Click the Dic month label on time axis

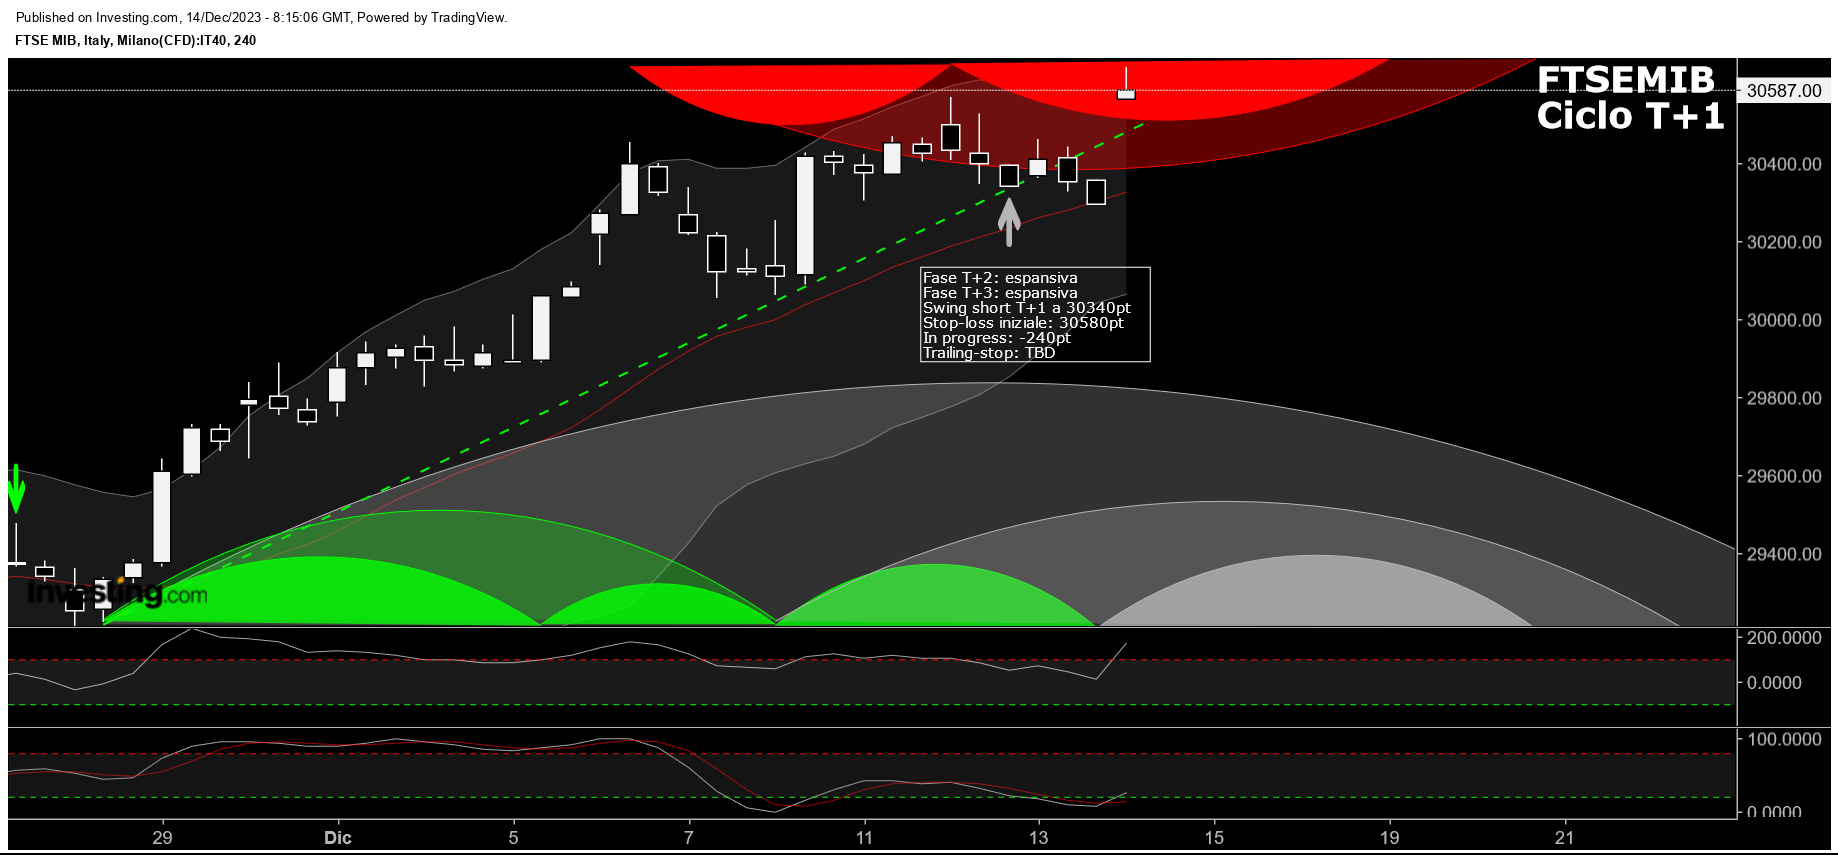point(338,837)
